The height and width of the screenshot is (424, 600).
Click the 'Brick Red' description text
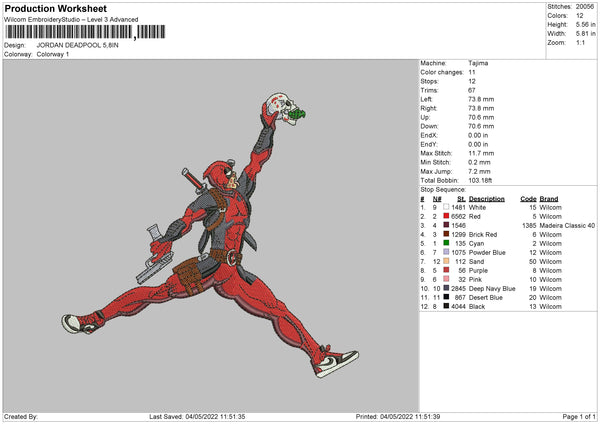tap(483, 234)
